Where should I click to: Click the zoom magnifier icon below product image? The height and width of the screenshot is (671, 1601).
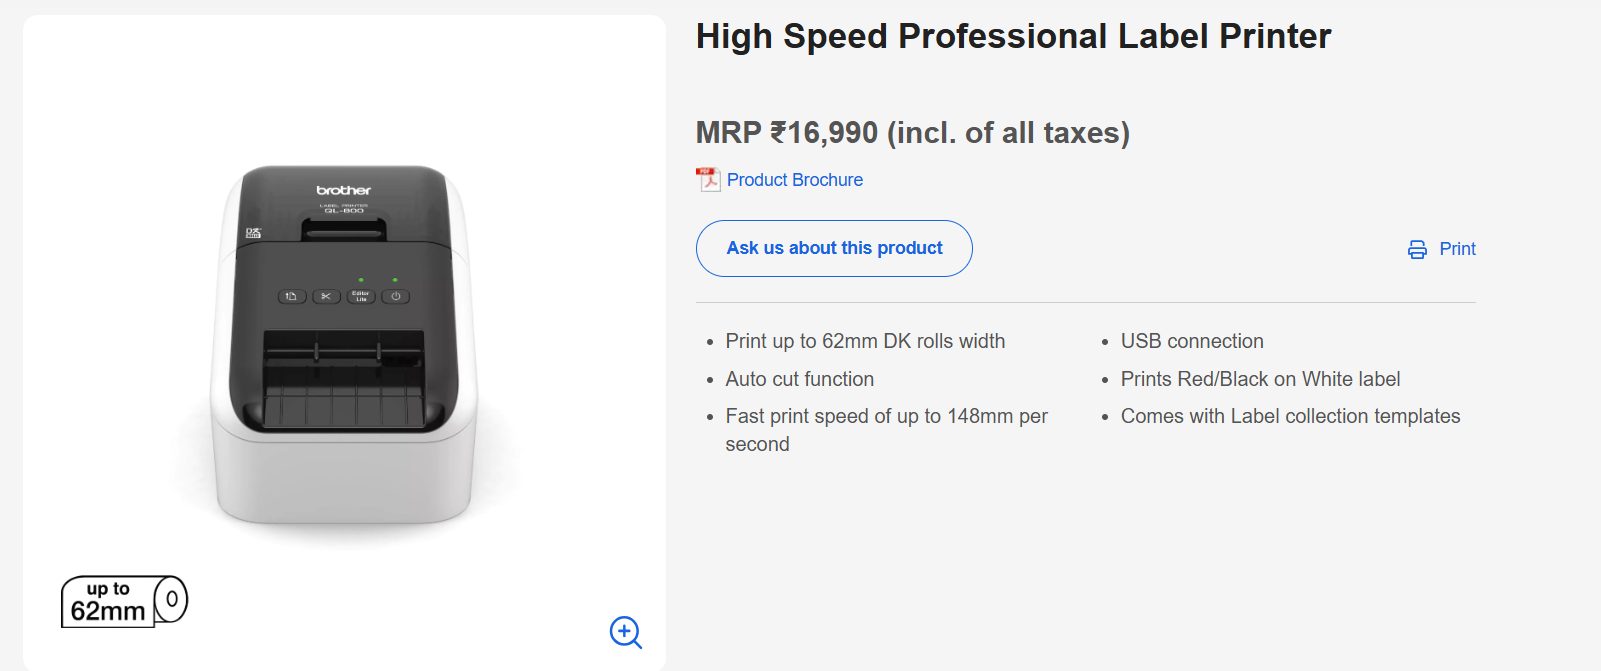[x=625, y=633]
